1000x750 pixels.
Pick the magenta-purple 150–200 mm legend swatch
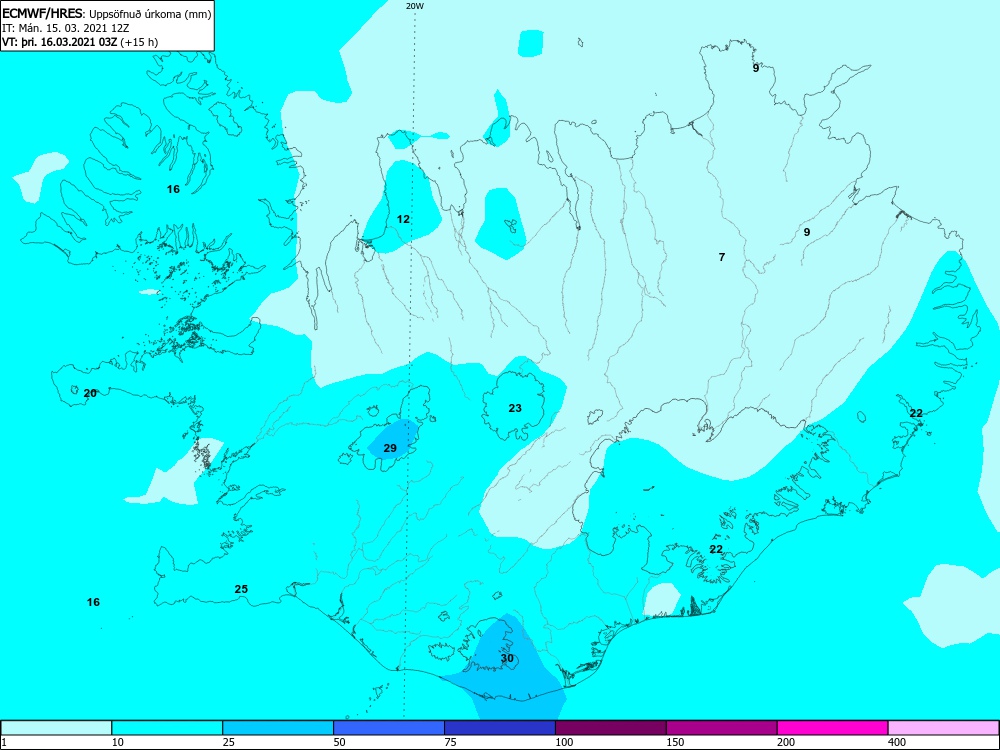pyautogui.click(x=722, y=728)
